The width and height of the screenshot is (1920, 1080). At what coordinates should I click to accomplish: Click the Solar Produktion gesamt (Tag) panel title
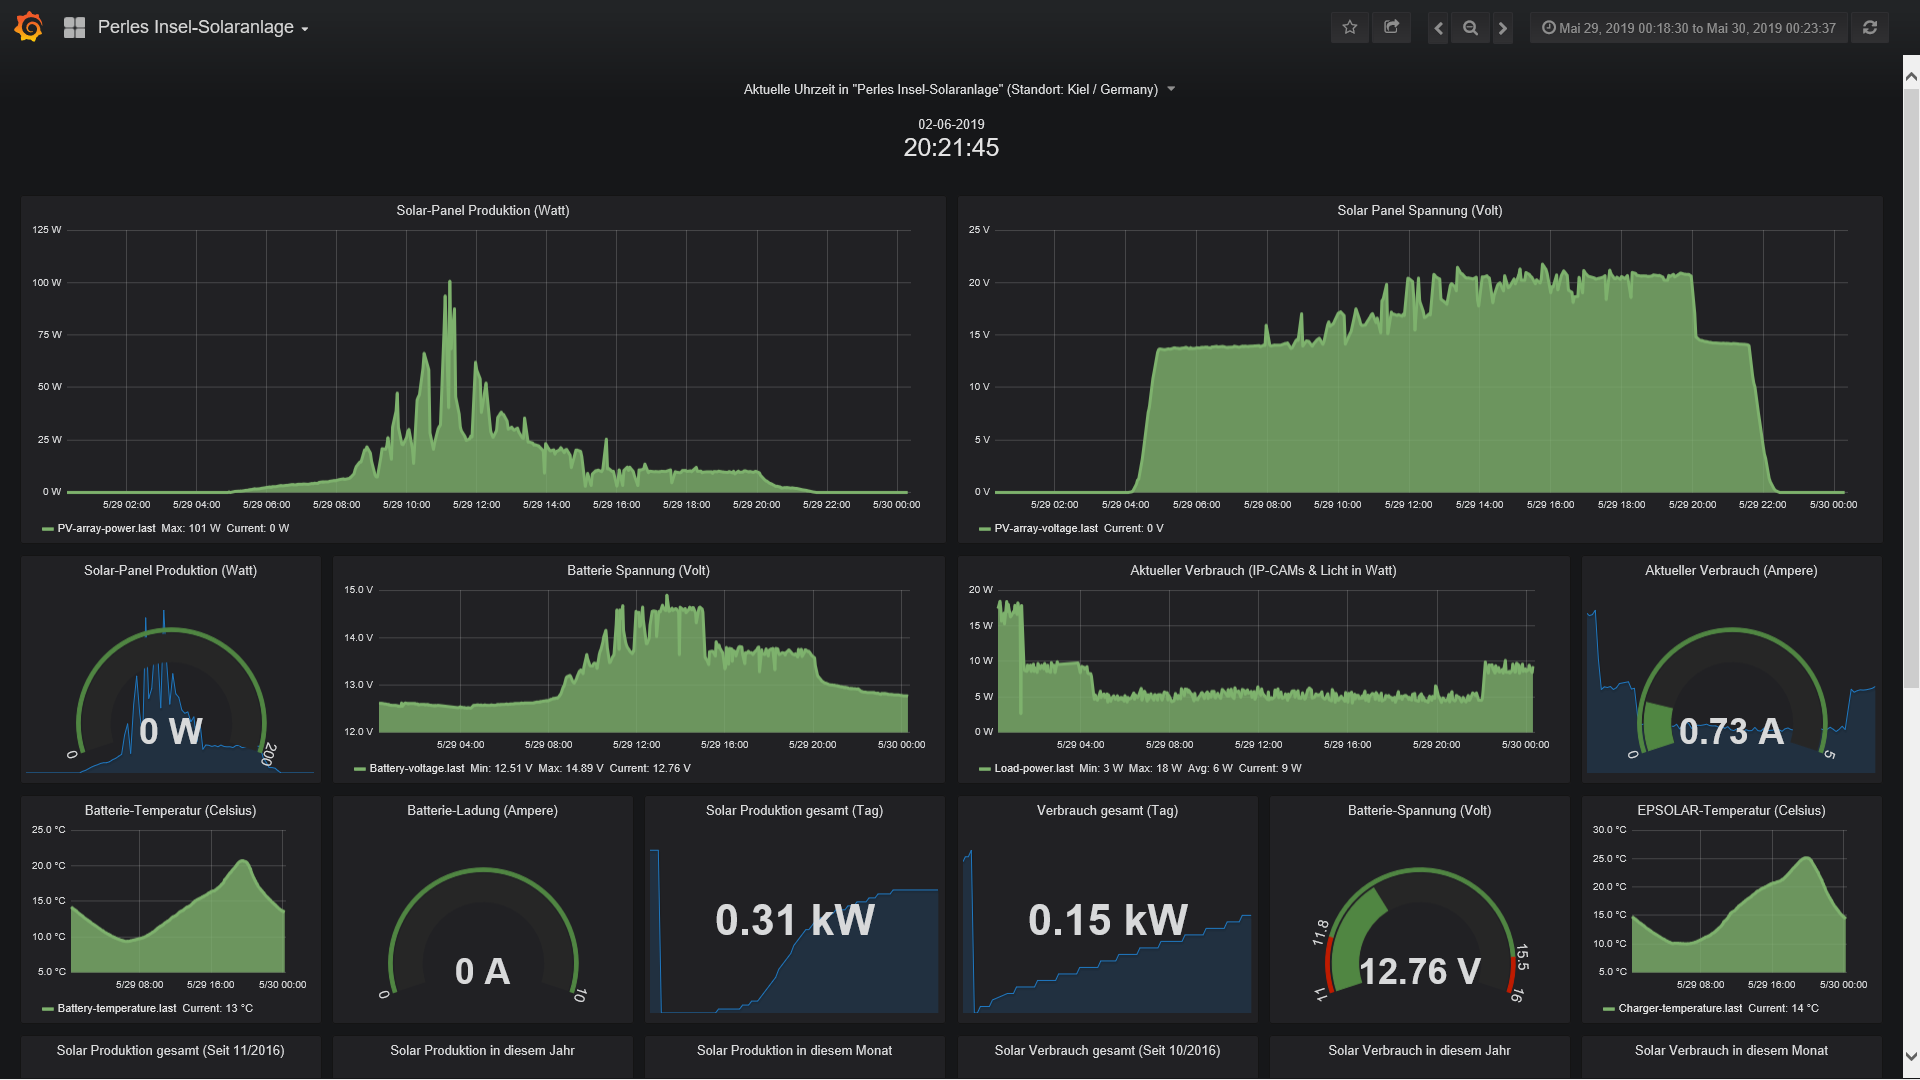coord(794,810)
